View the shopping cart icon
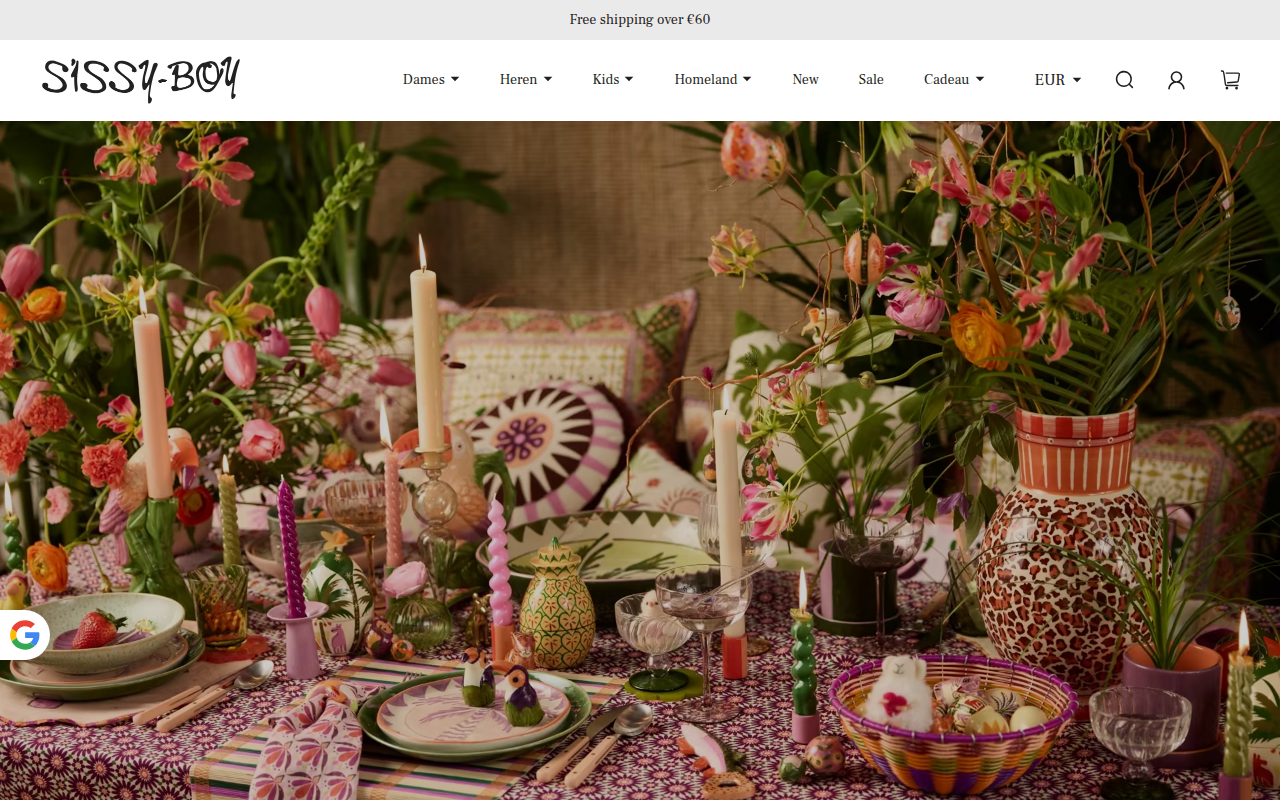Viewport: 1280px width, 800px height. (1230, 80)
